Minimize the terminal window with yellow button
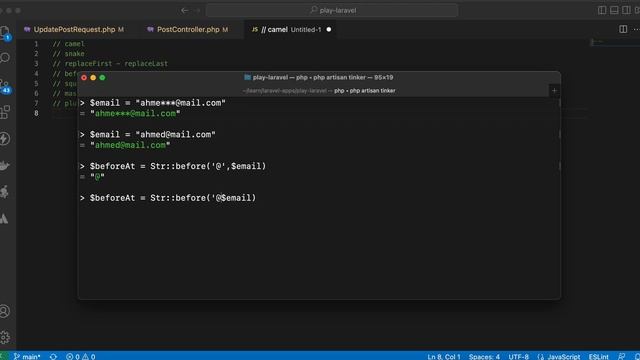 coord(93,78)
